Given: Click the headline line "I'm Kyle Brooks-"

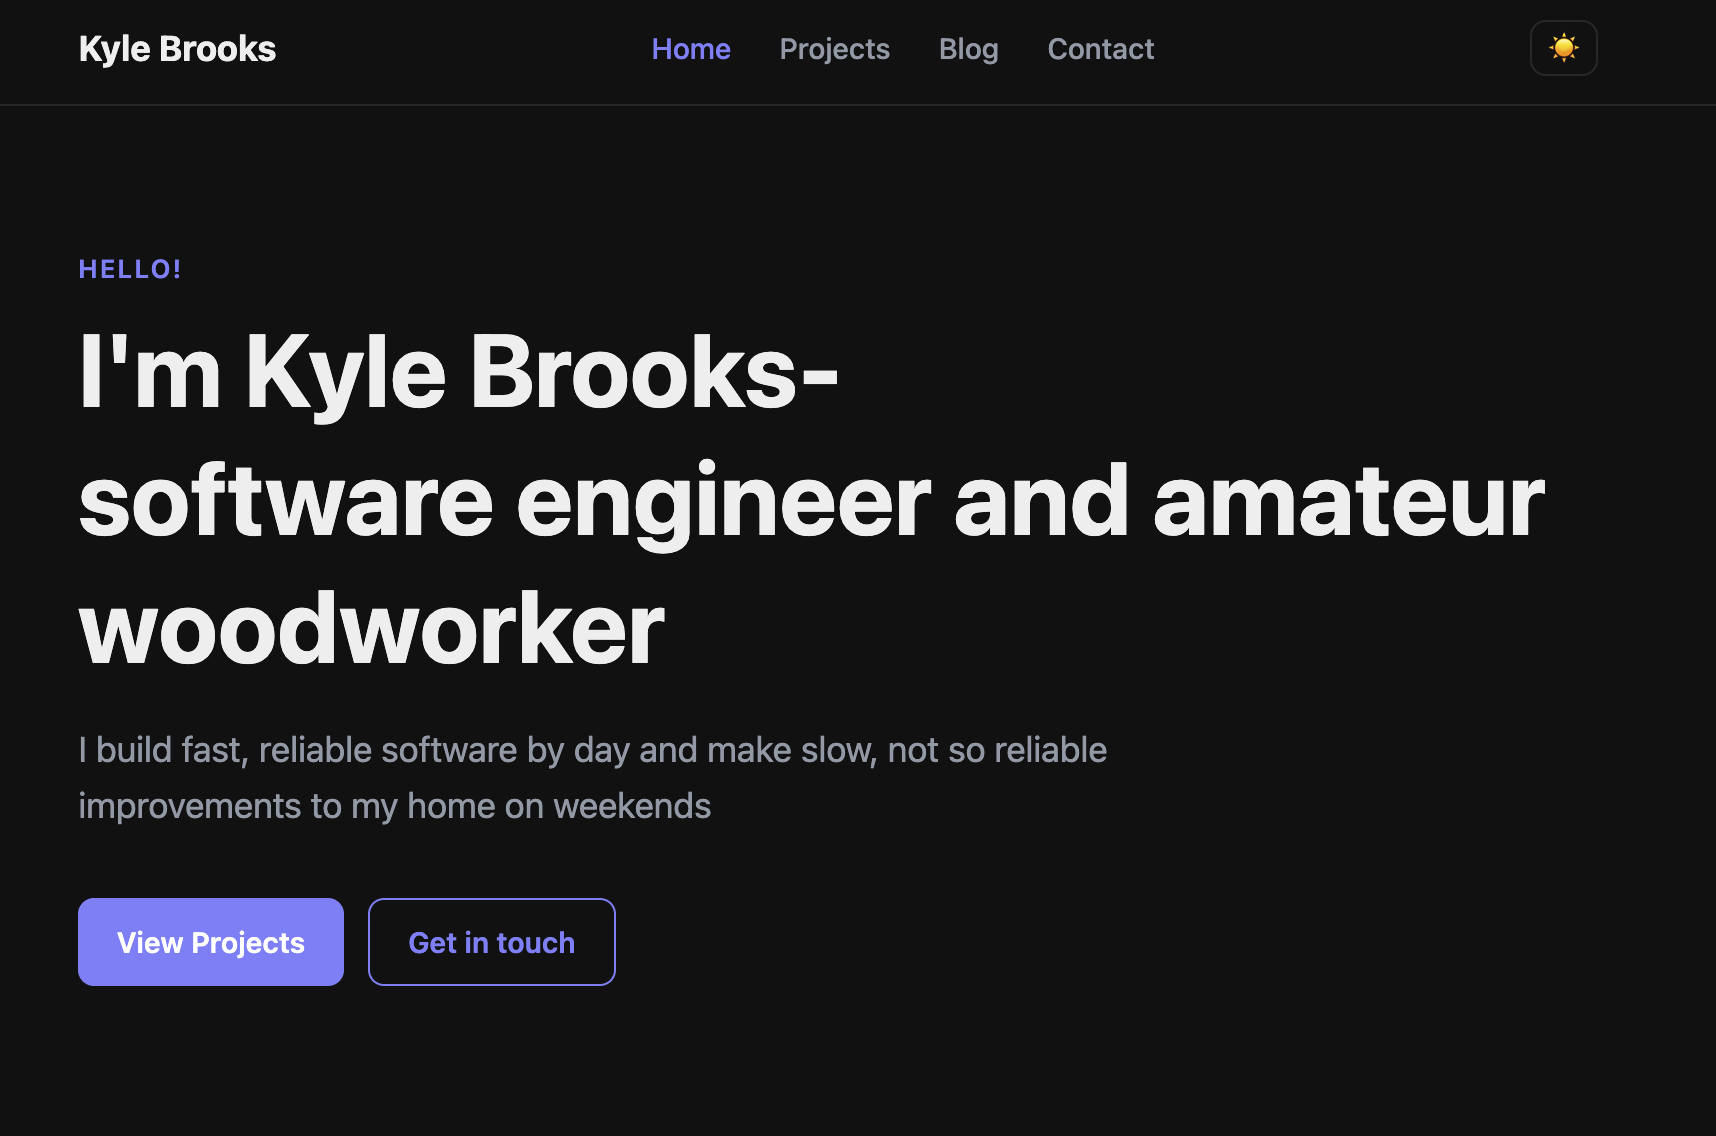Looking at the screenshot, I should coord(459,372).
